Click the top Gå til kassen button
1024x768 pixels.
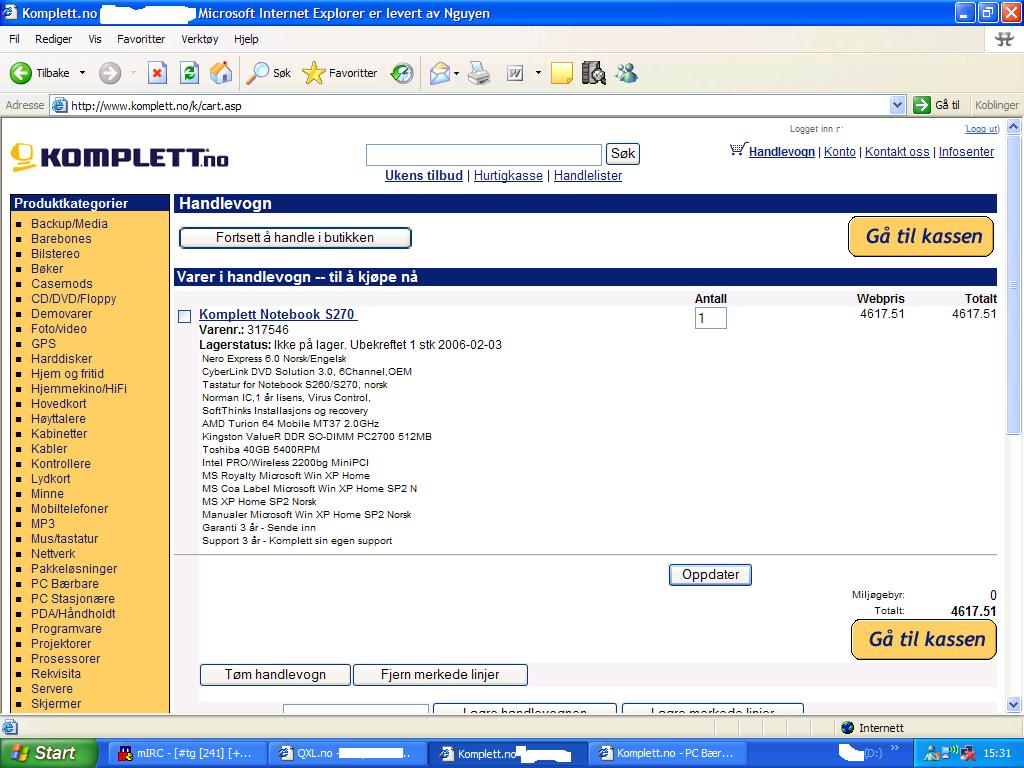click(x=921, y=236)
